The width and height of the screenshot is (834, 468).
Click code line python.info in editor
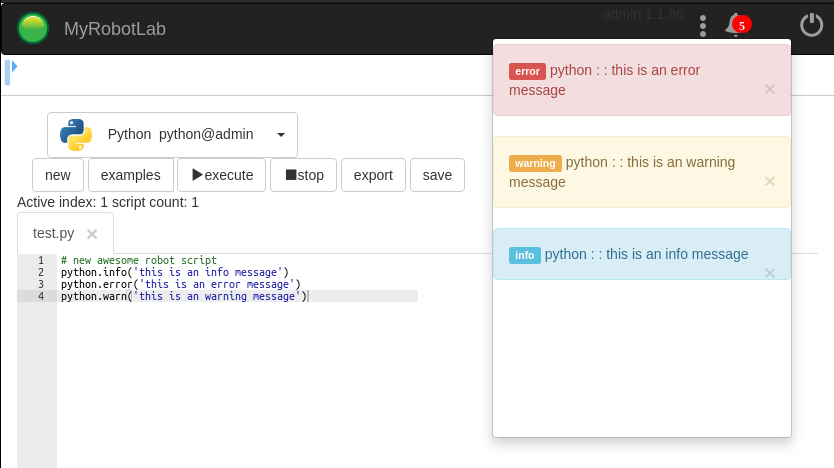point(174,272)
